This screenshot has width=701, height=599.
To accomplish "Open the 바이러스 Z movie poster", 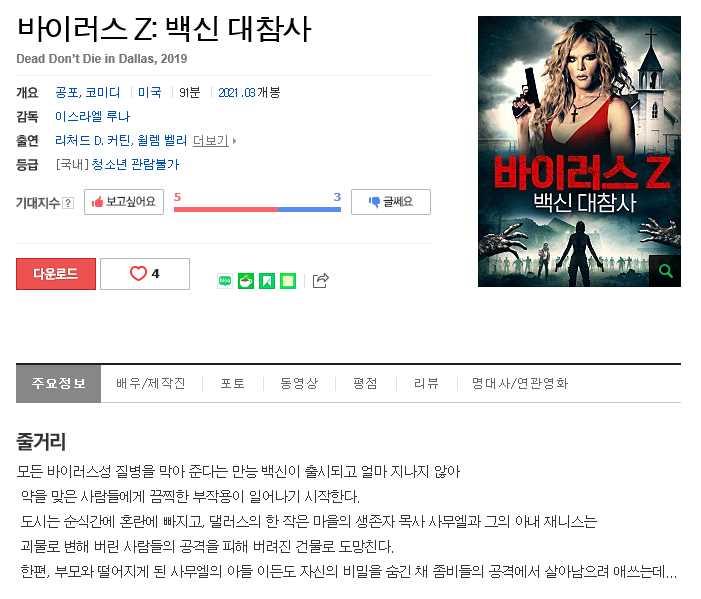I will (579, 152).
